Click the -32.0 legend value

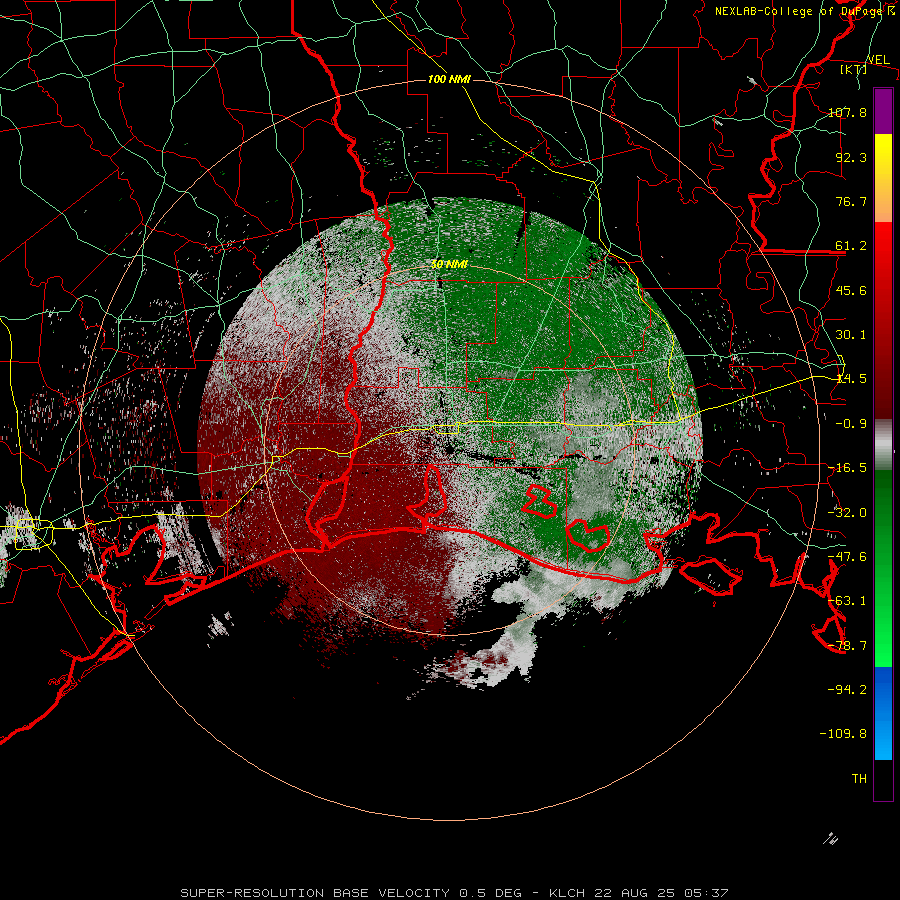[847, 512]
